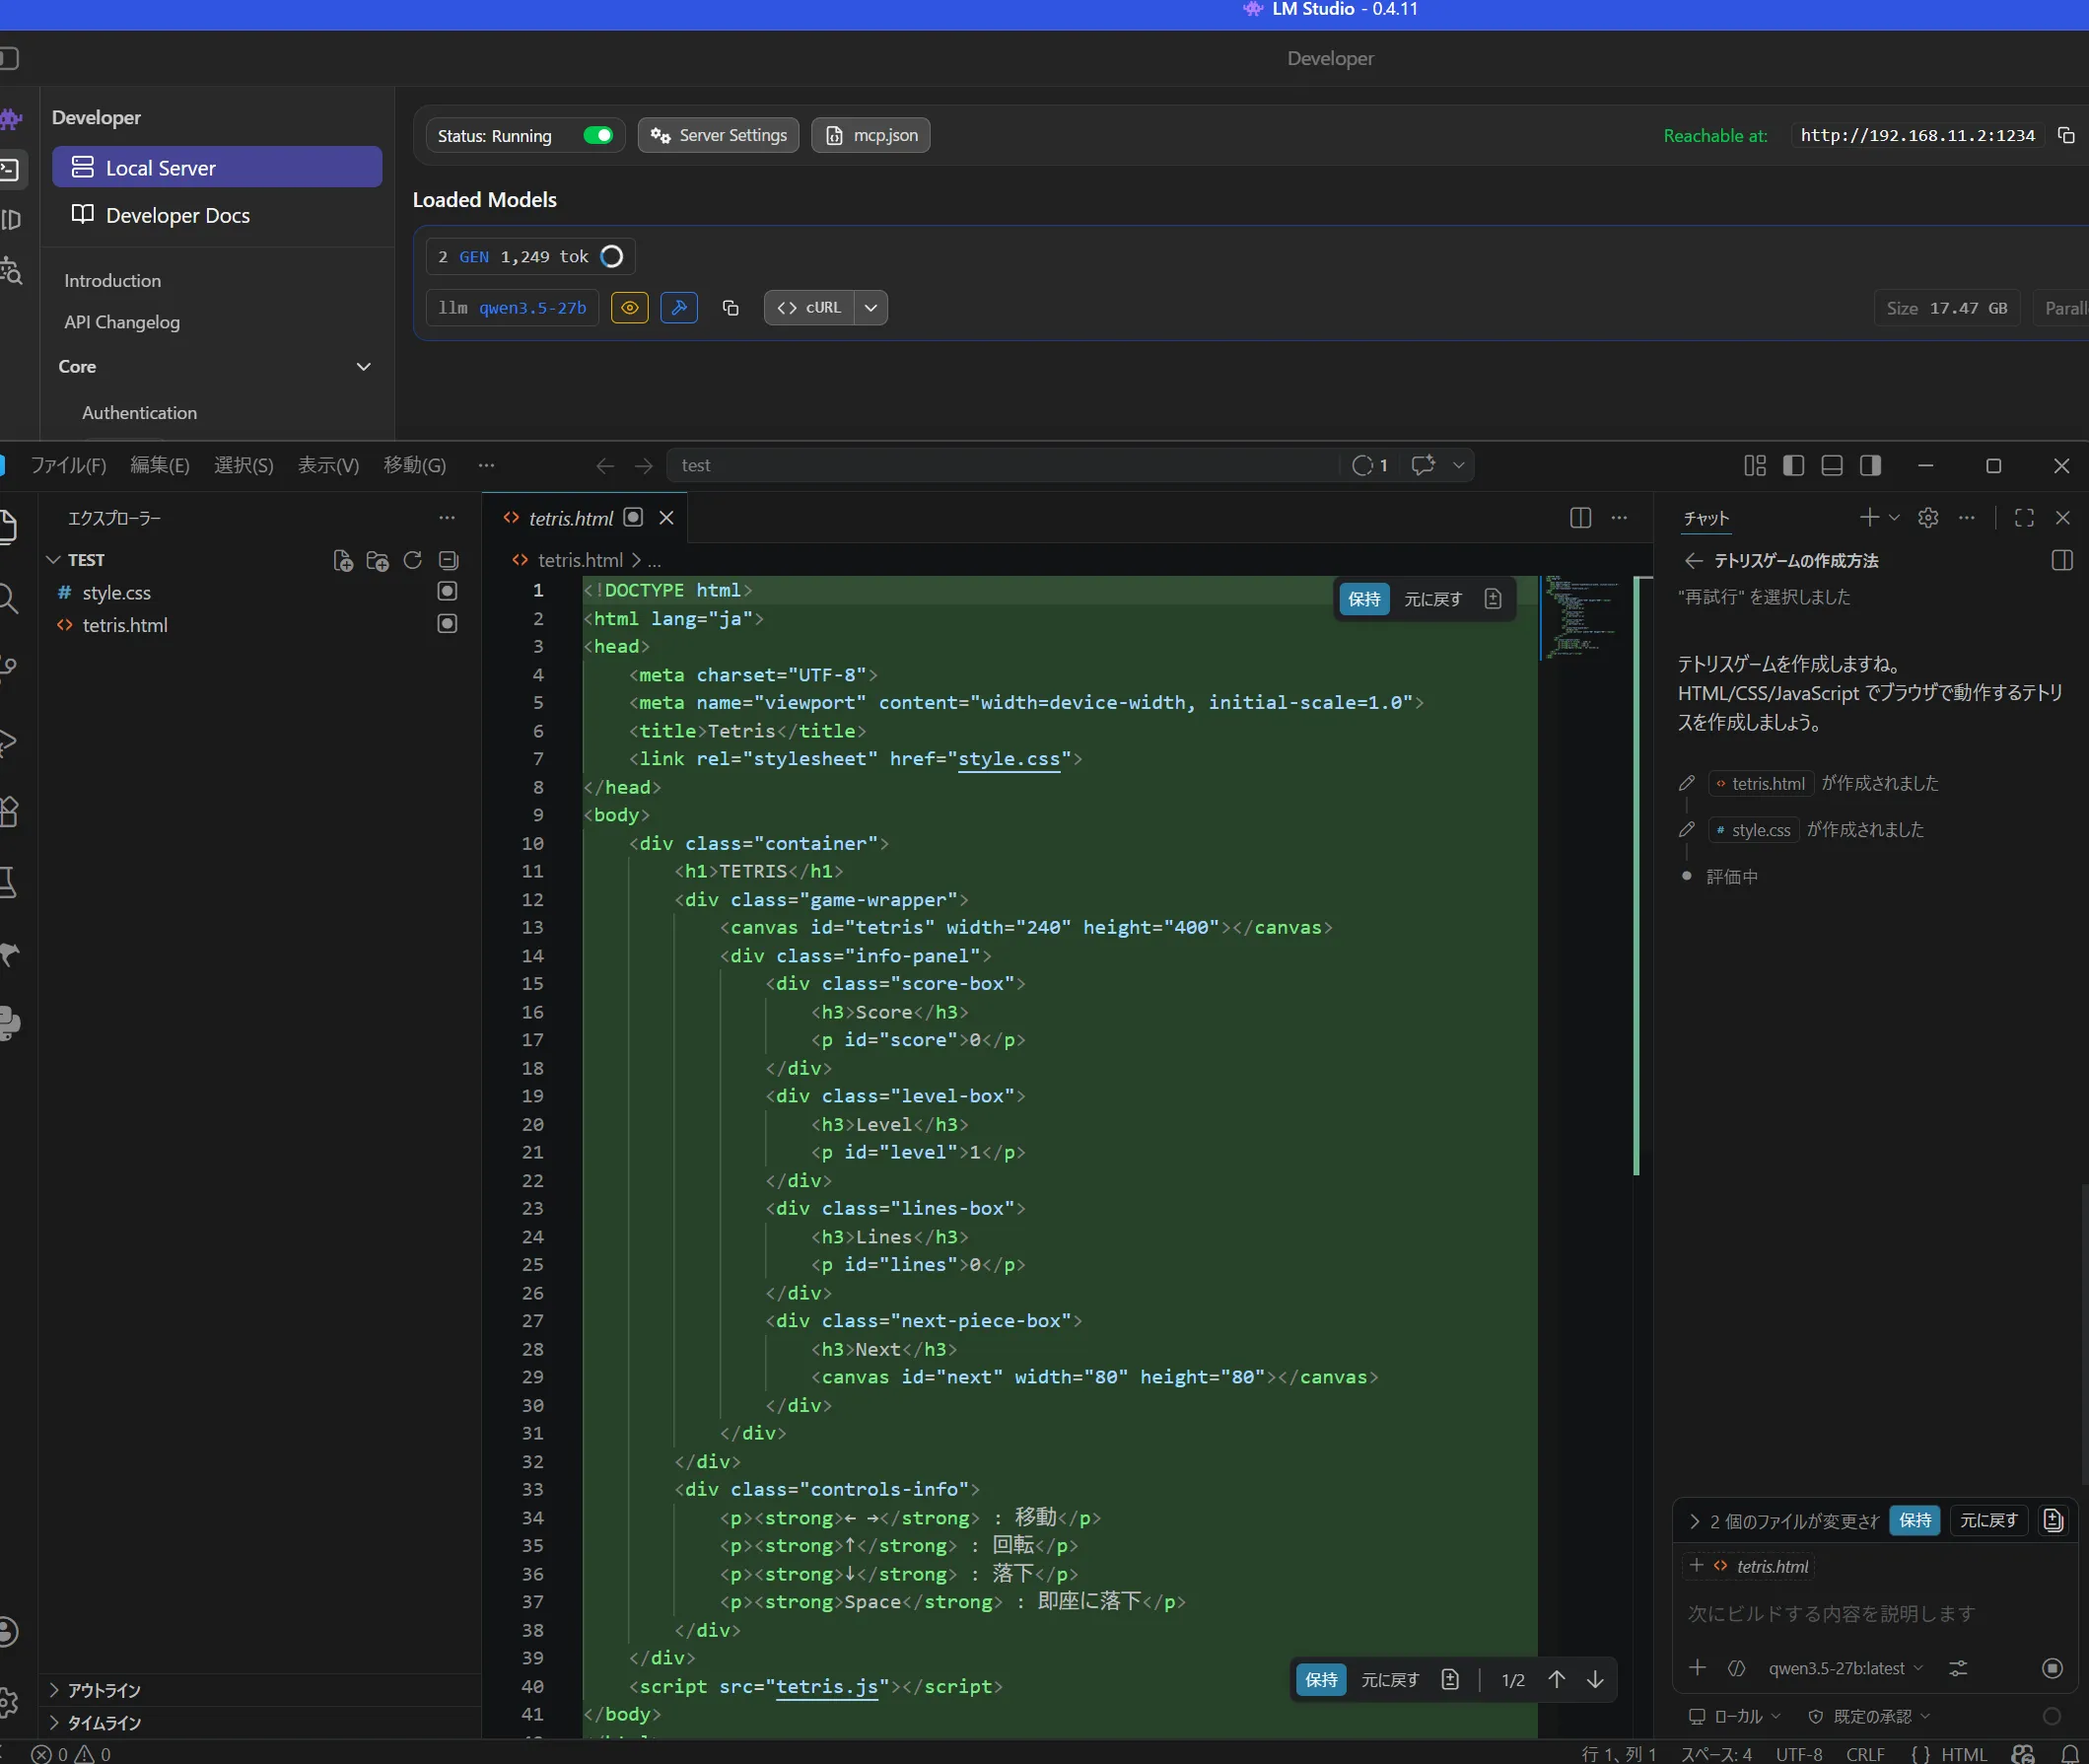Go to next change with down arrow
This screenshot has width=2089, height=1764.
[1595, 1680]
